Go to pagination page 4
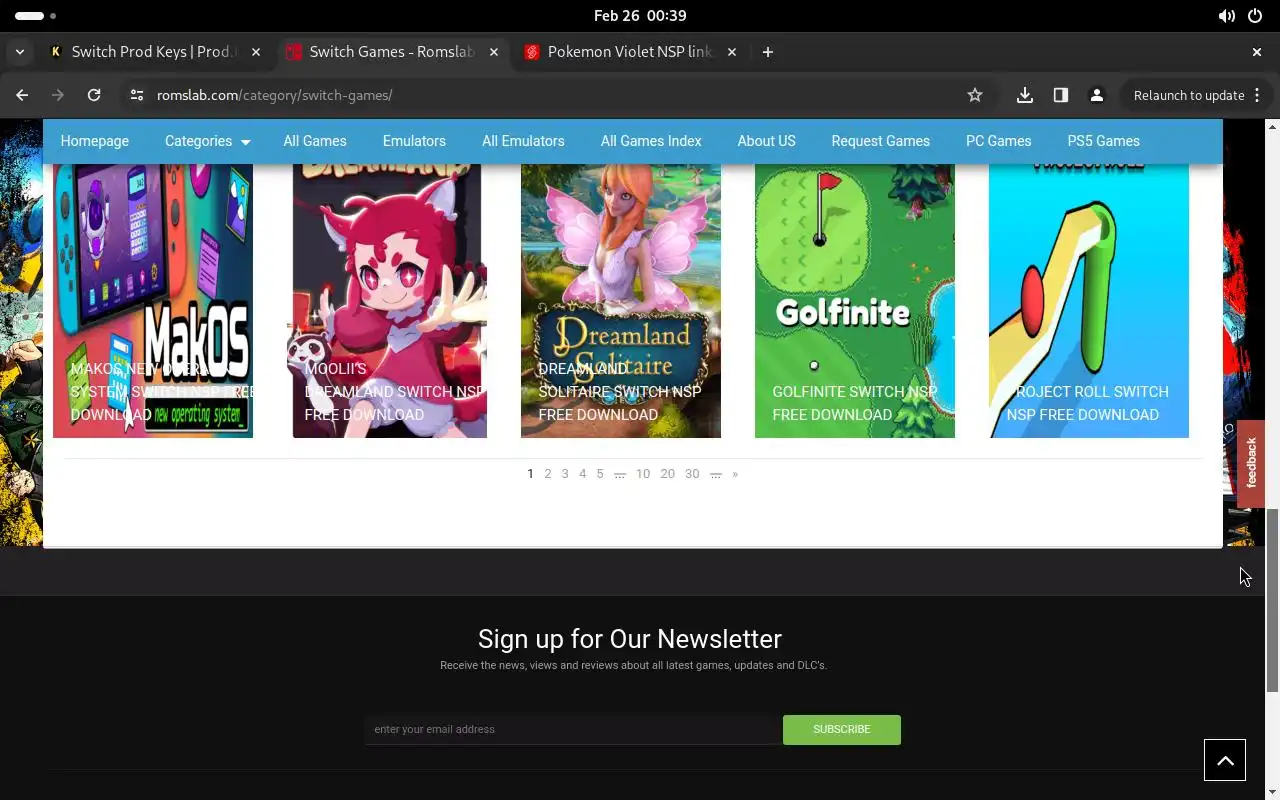Image resolution: width=1280 pixels, height=800 pixels. (x=582, y=474)
